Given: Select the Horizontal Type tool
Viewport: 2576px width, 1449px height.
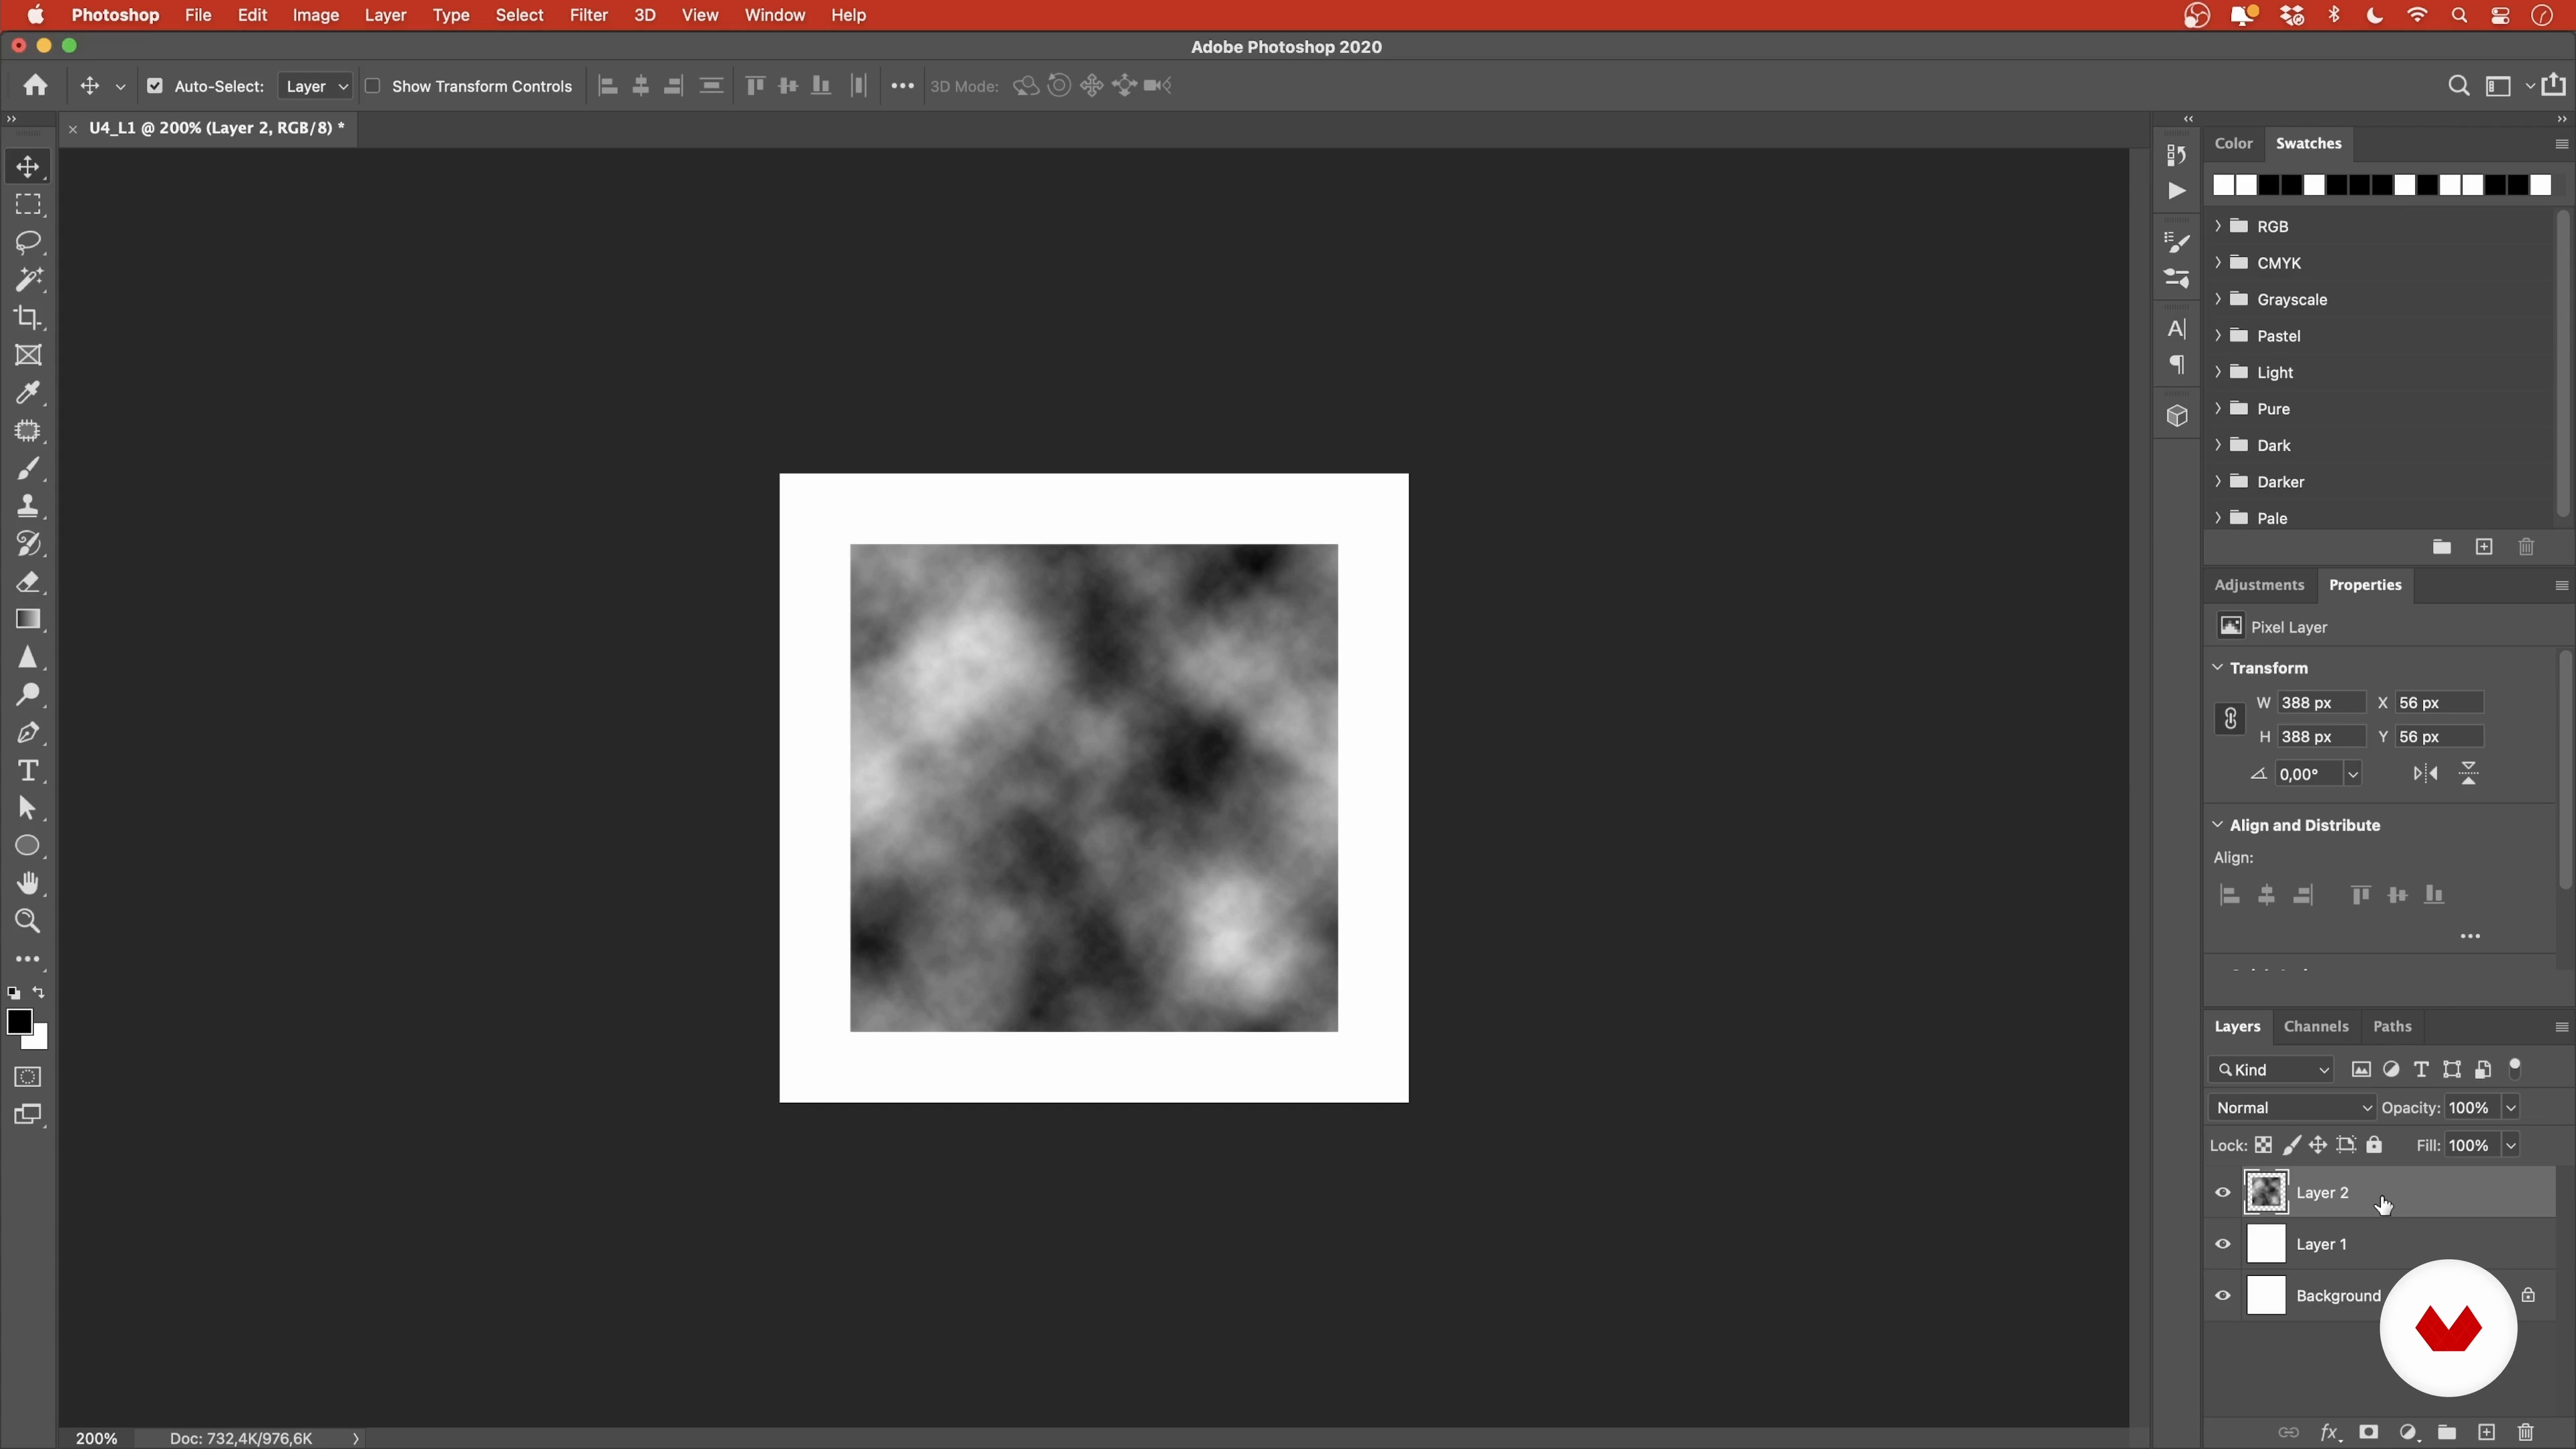Looking at the screenshot, I should click(x=28, y=771).
